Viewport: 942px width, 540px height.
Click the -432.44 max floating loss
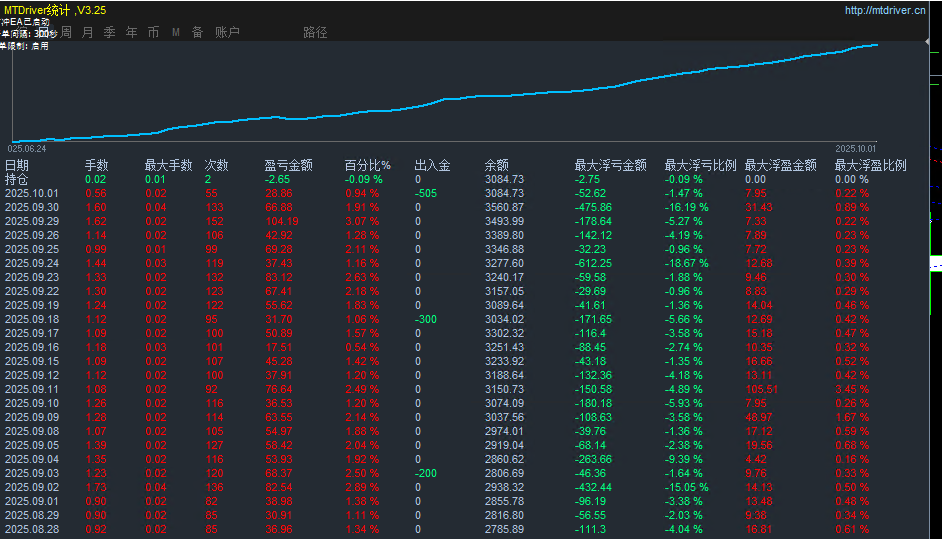click(x=594, y=487)
